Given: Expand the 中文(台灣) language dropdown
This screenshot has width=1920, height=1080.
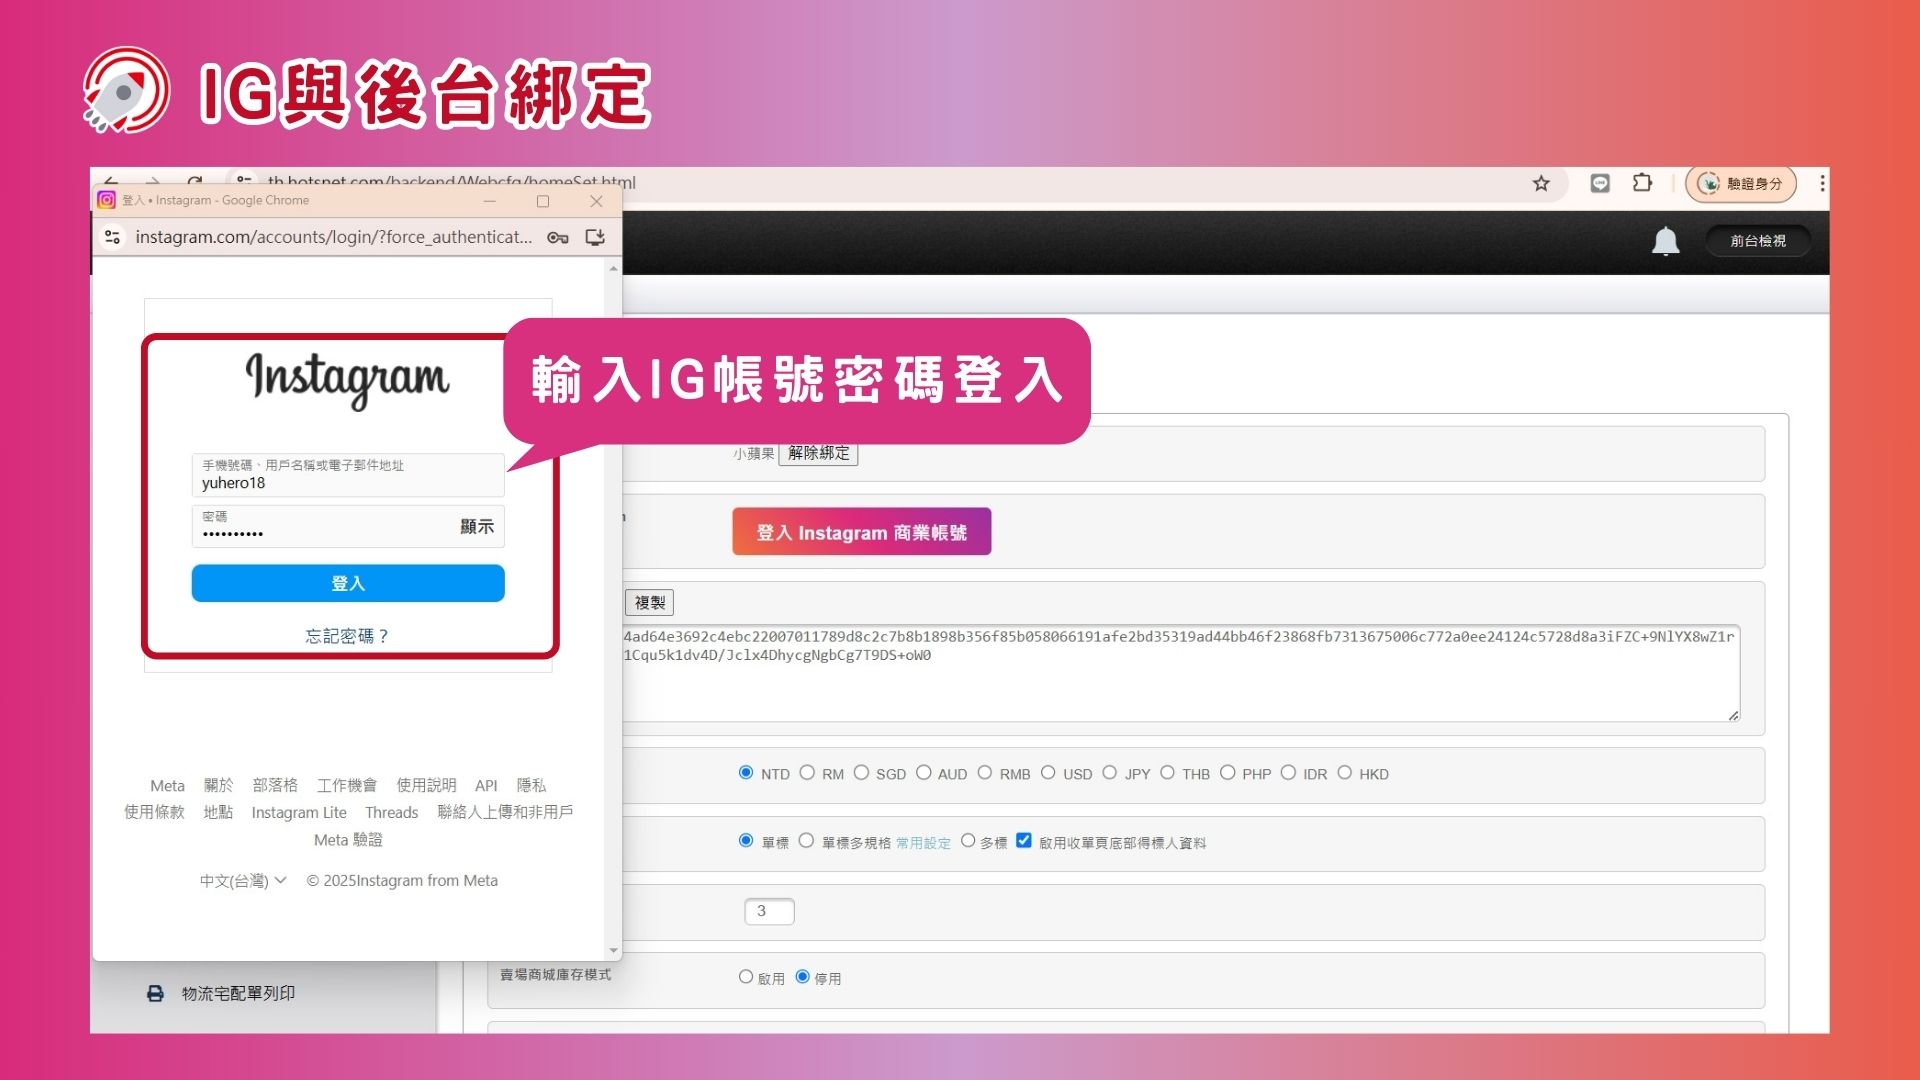Looking at the screenshot, I should point(243,881).
